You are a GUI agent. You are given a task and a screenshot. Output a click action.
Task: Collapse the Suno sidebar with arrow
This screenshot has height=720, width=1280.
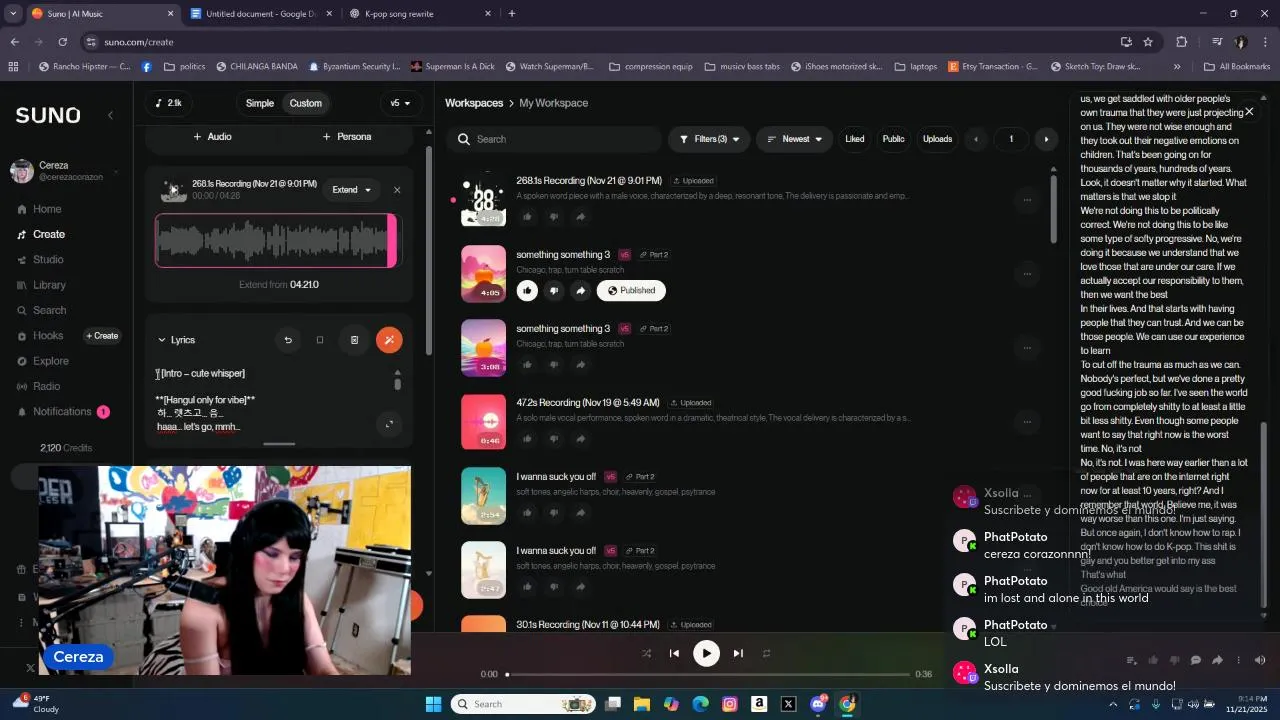point(110,115)
